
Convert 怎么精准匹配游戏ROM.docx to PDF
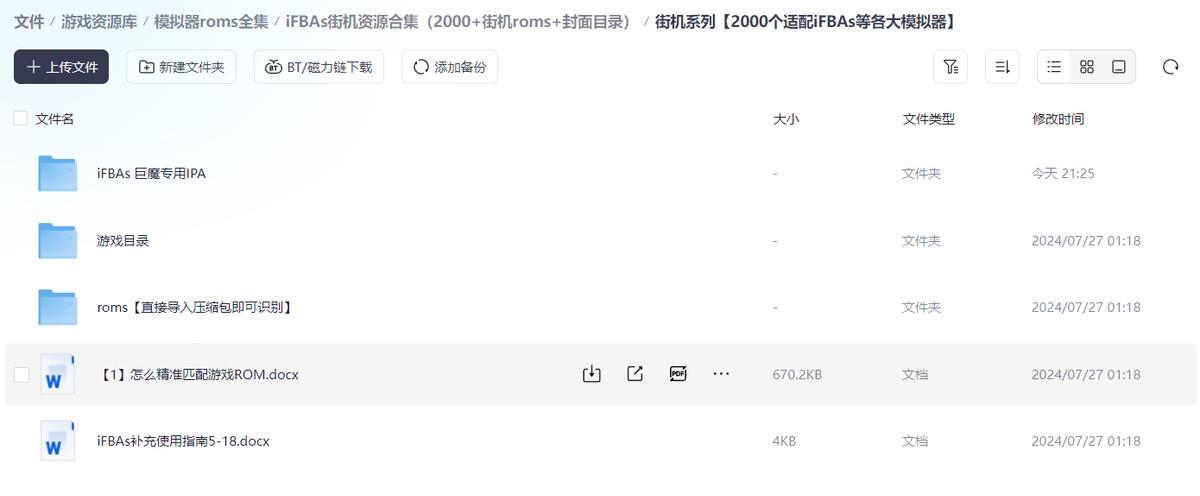click(x=678, y=374)
